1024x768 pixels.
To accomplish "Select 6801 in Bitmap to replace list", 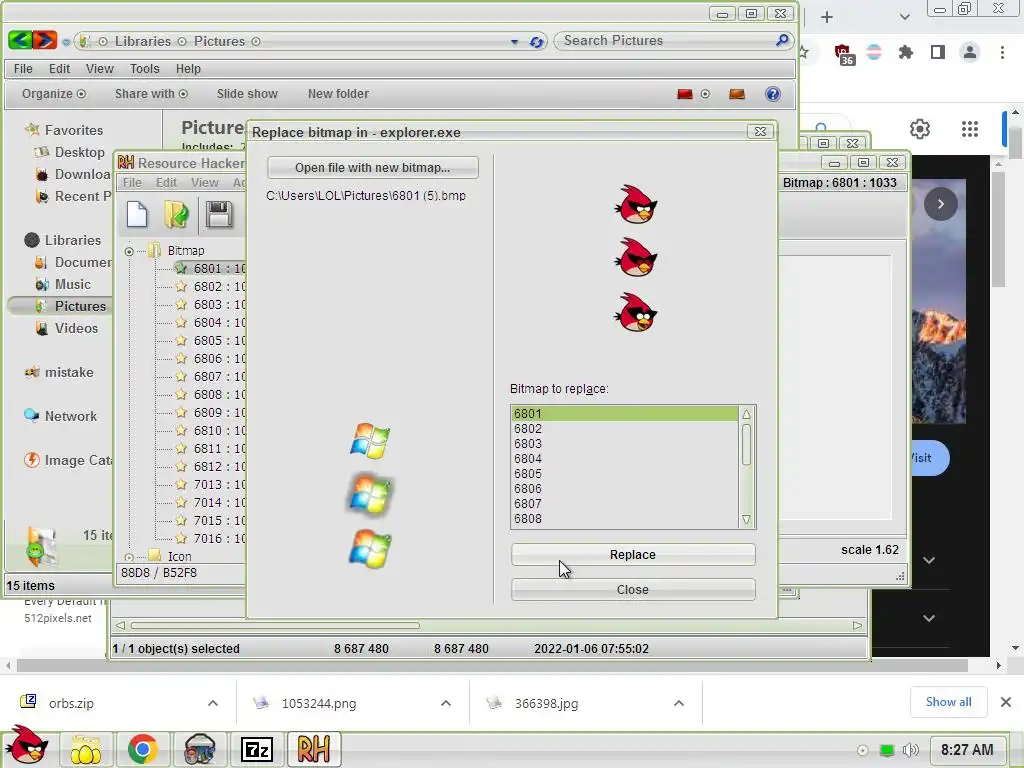I will tap(624, 413).
